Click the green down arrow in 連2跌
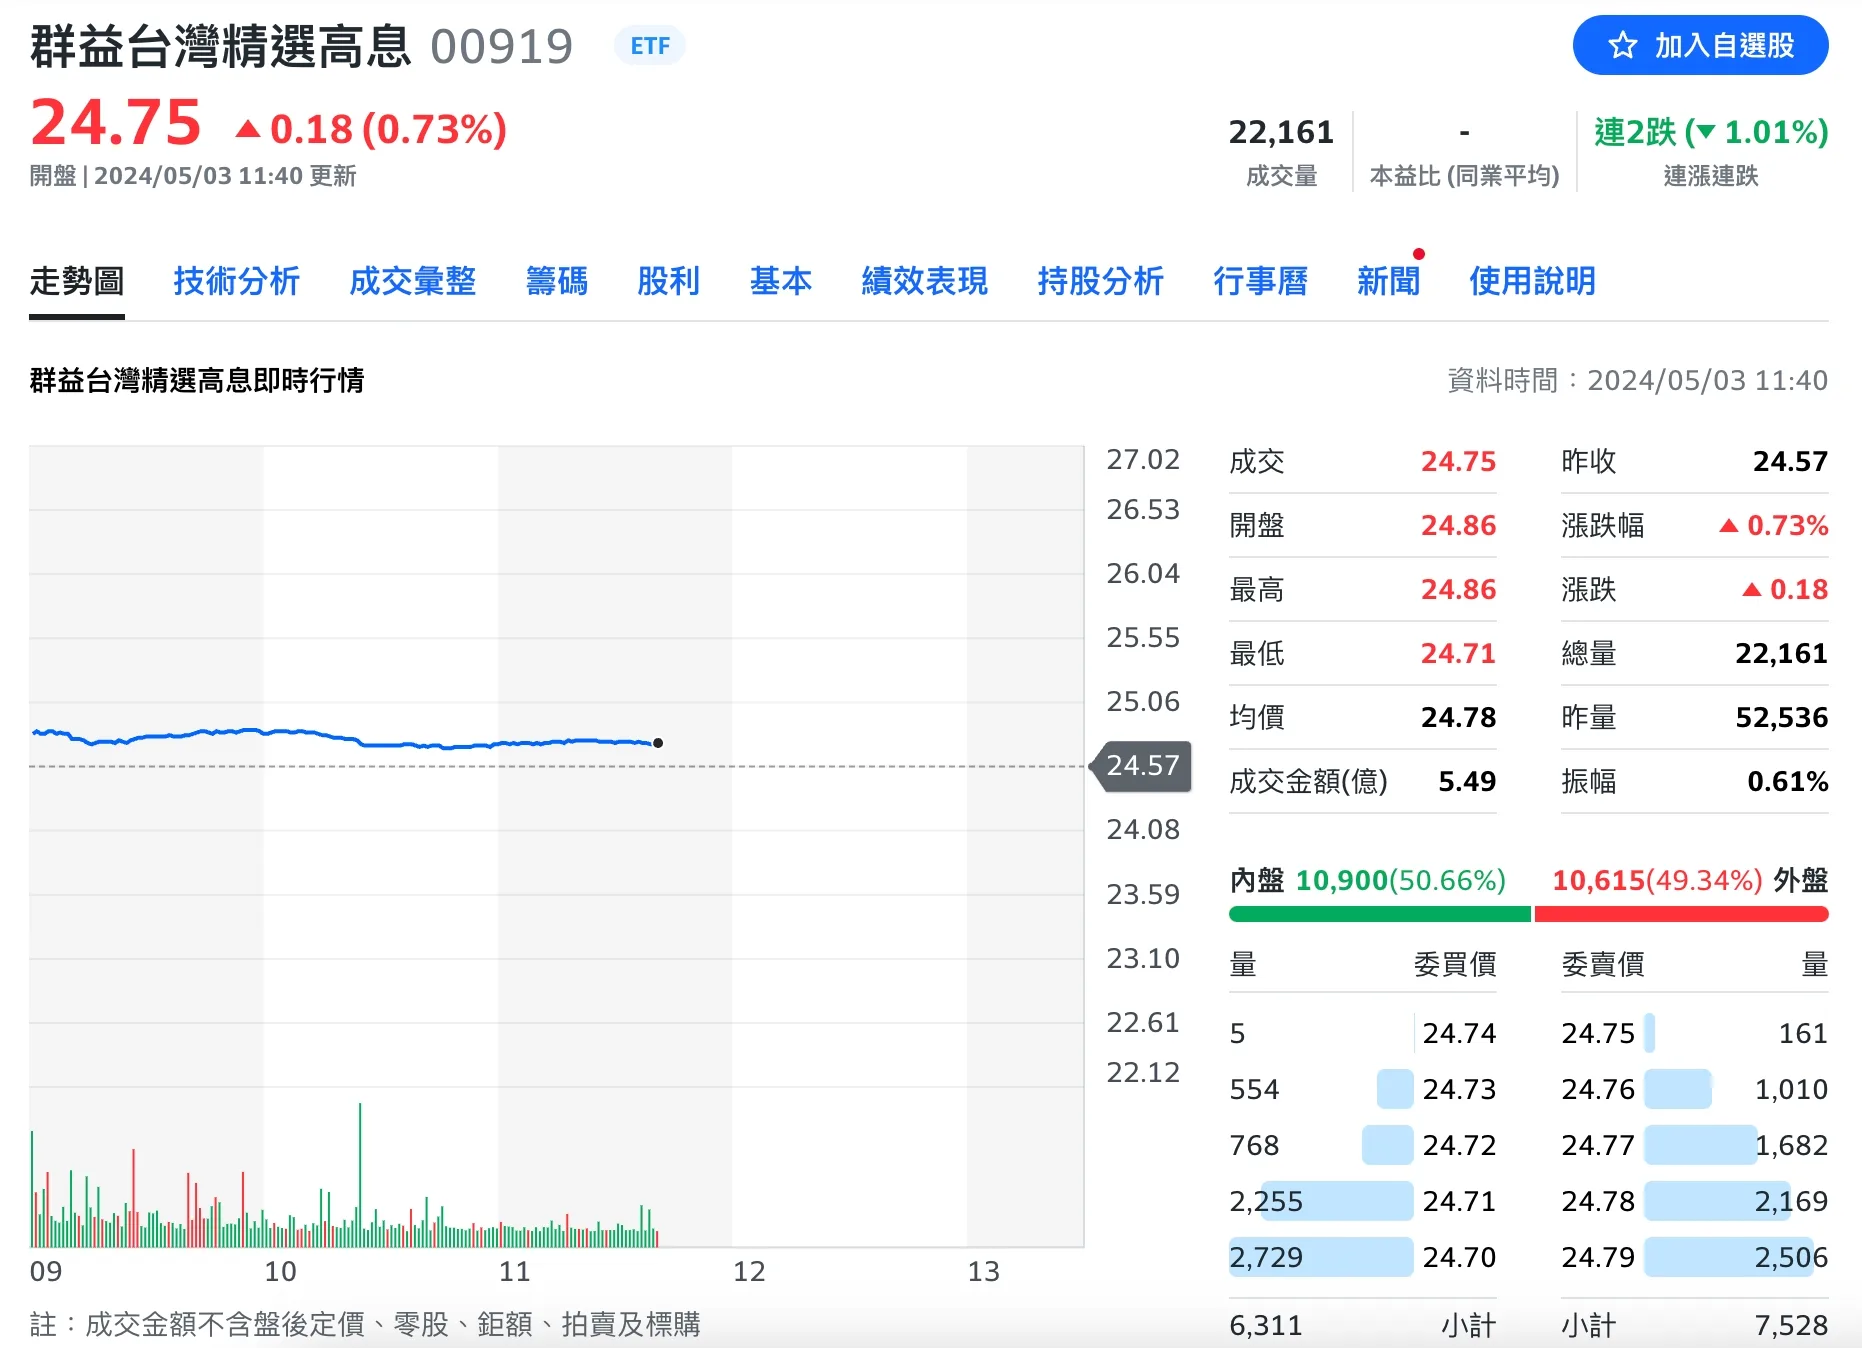 (x=1706, y=131)
